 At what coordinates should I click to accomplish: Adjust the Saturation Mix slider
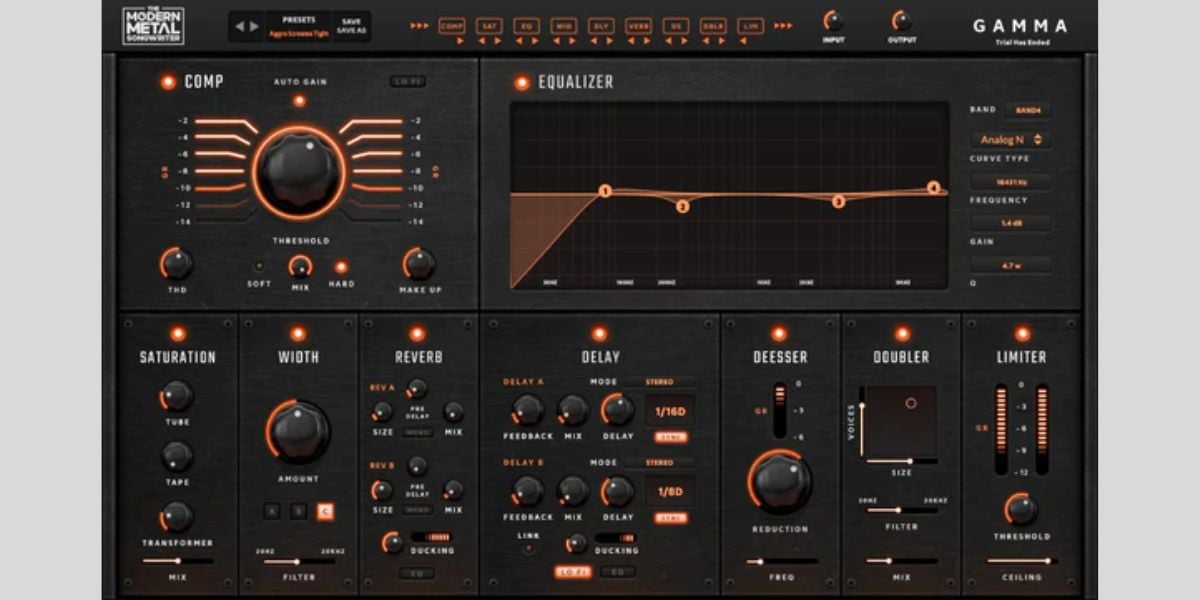tap(177, 561)
